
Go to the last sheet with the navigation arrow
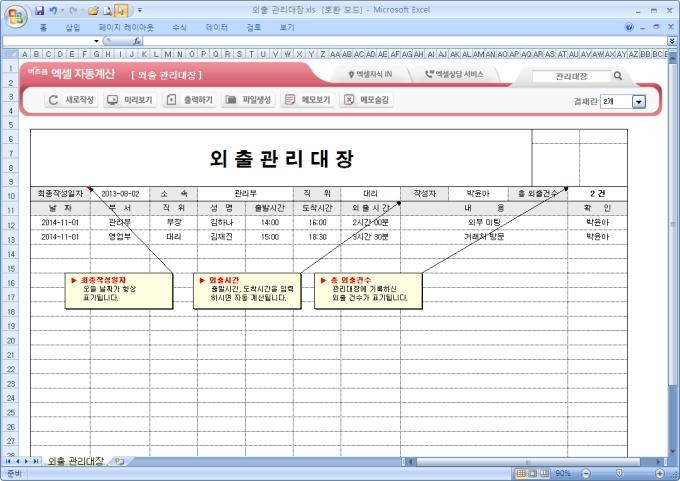[x=36, y=461]
